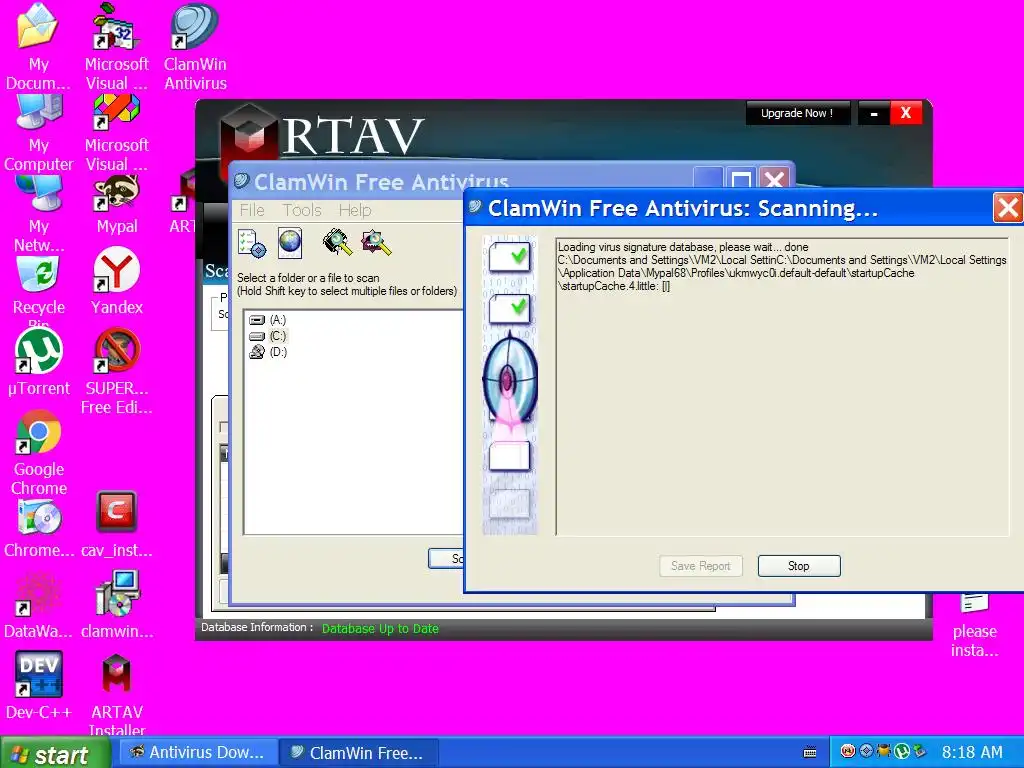The image size is (1024, 768).
Task: Click the first green checkmark scan step
Action: (509, 256)
